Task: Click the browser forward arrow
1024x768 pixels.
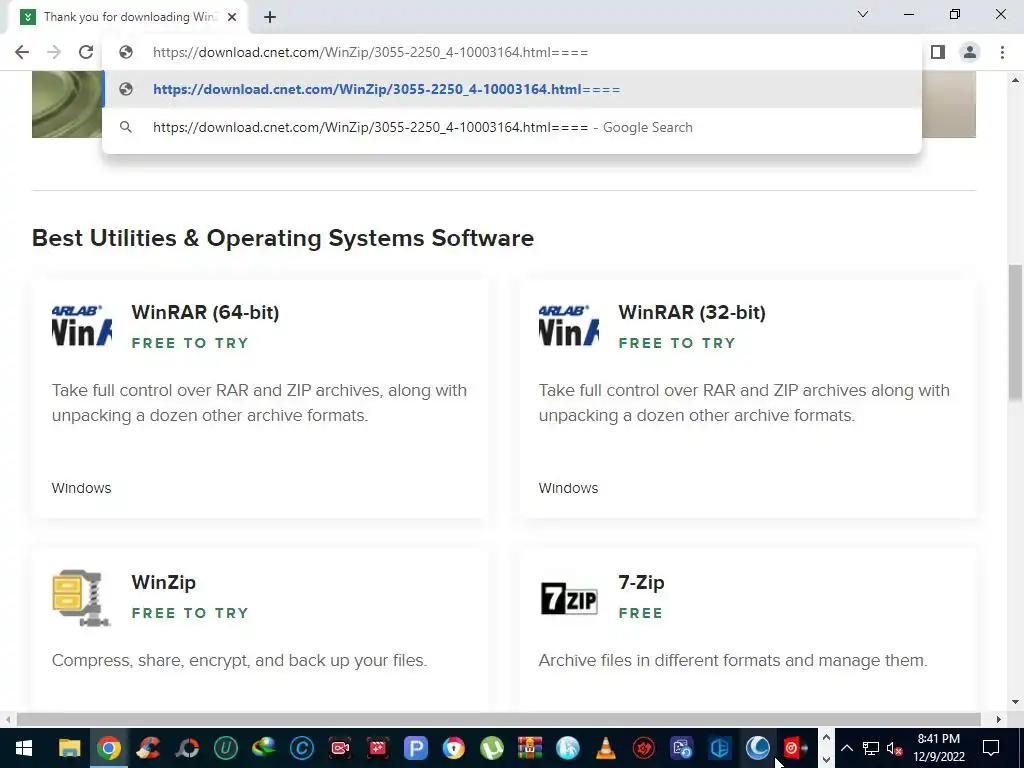Action: [54, 52]
